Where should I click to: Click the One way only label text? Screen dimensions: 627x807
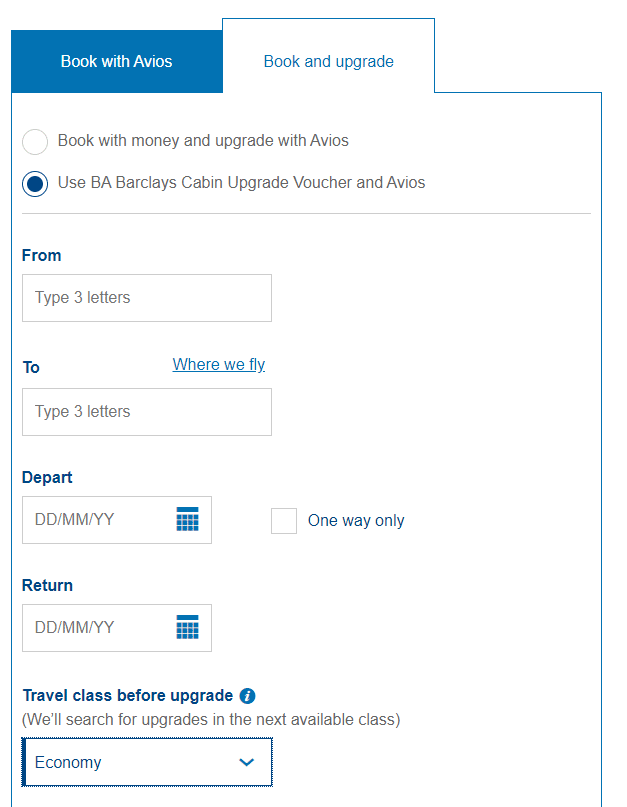[355, 520]
